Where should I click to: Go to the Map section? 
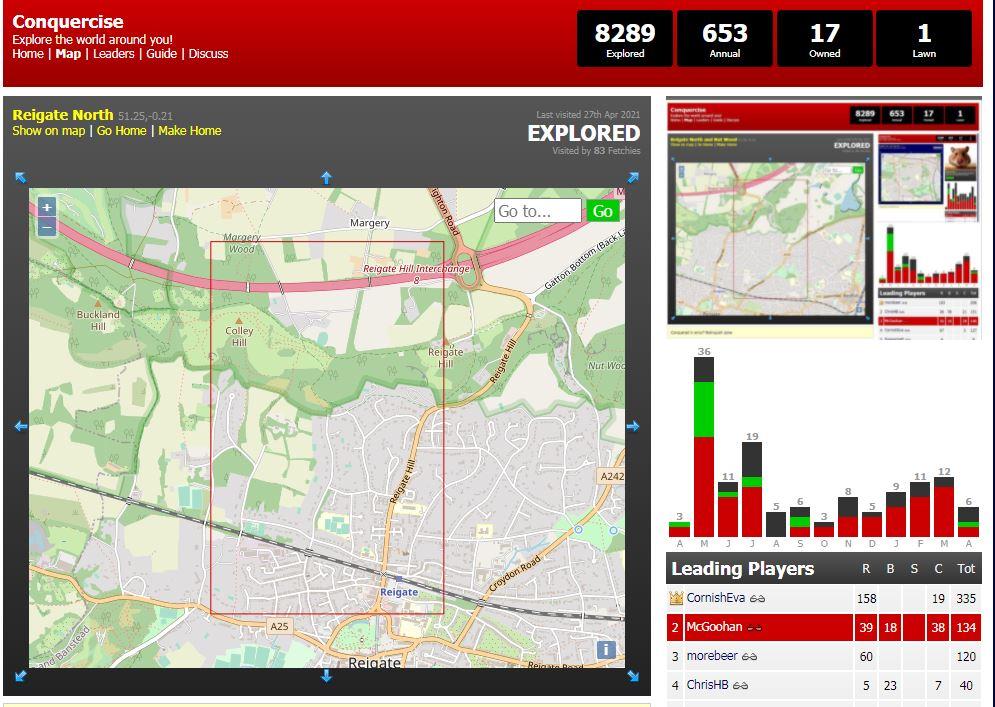[68, 54]
